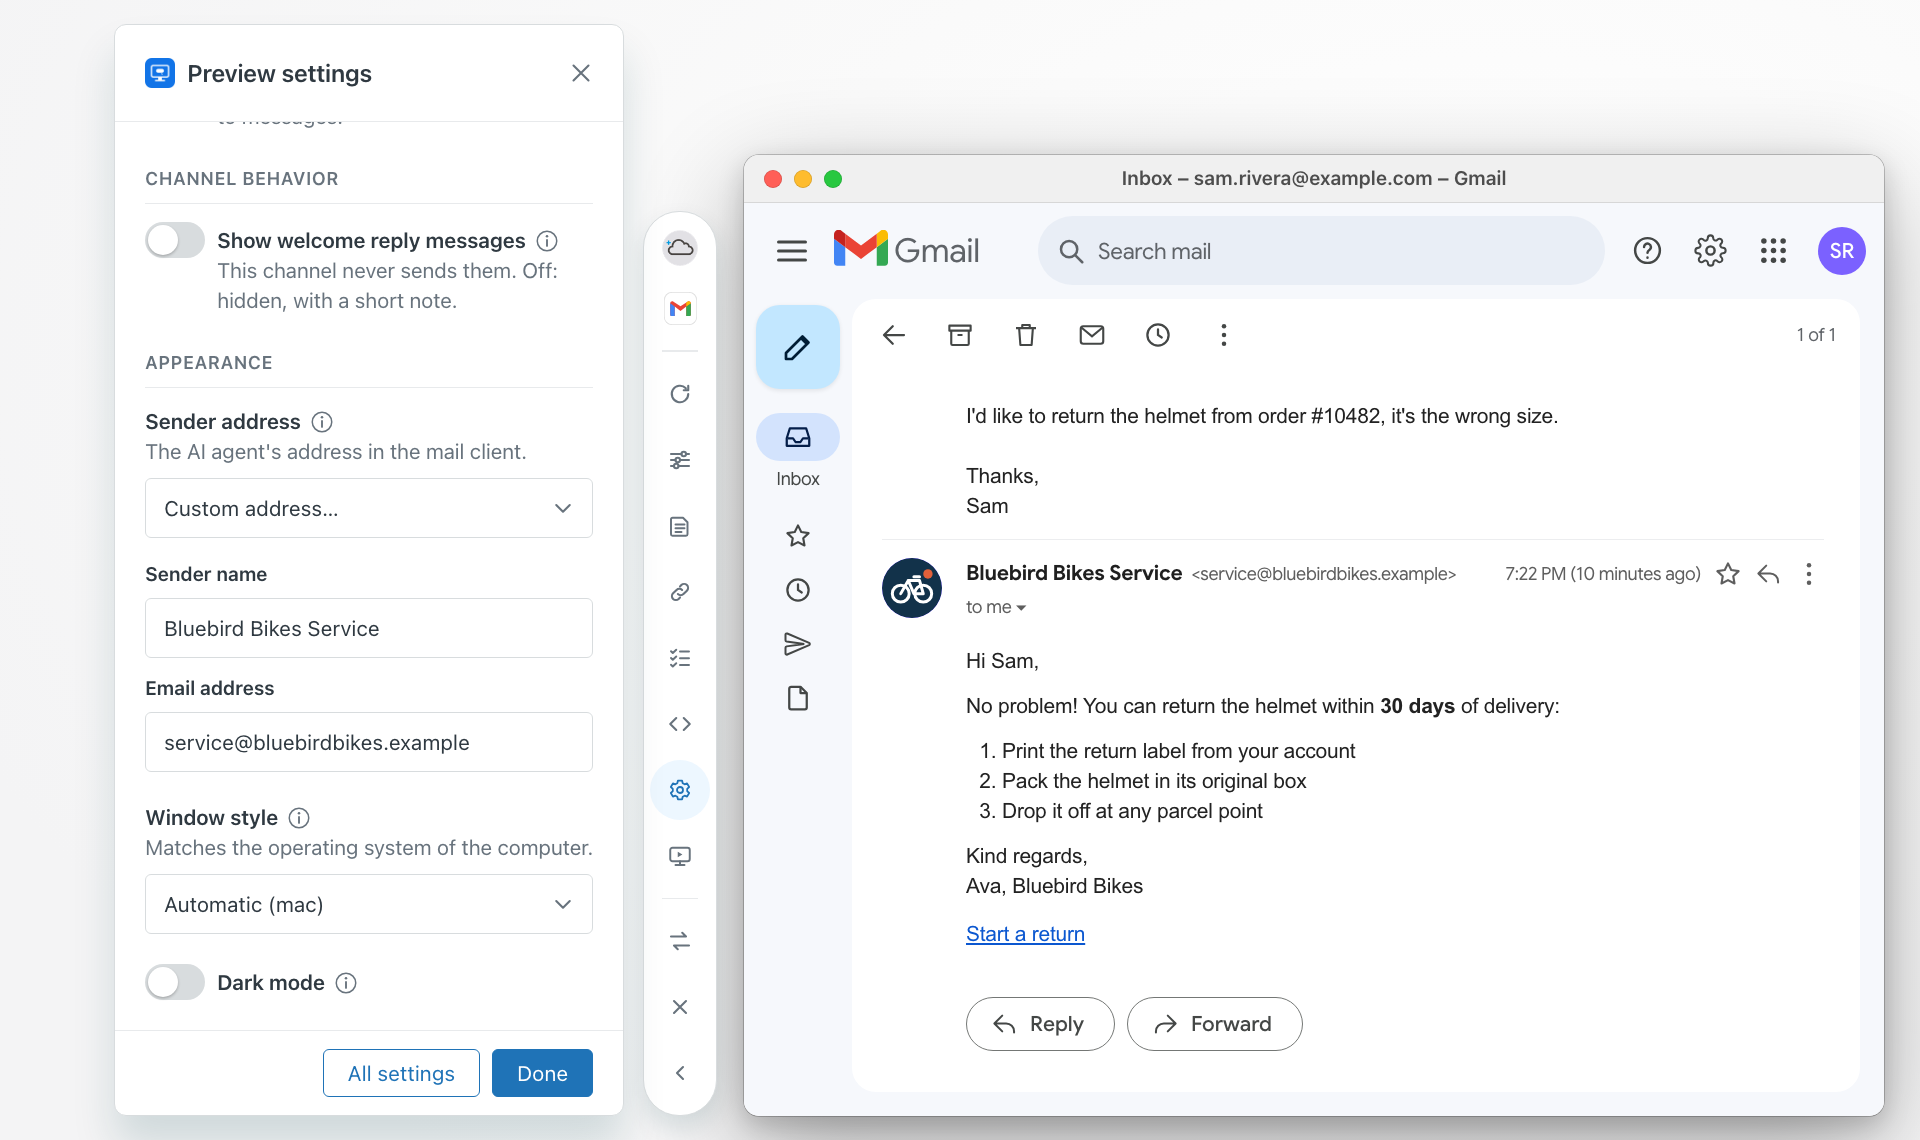Viewport: 1920px width, 1140px height.
Task: Open Google apps grid
Action: point(1773,251)
